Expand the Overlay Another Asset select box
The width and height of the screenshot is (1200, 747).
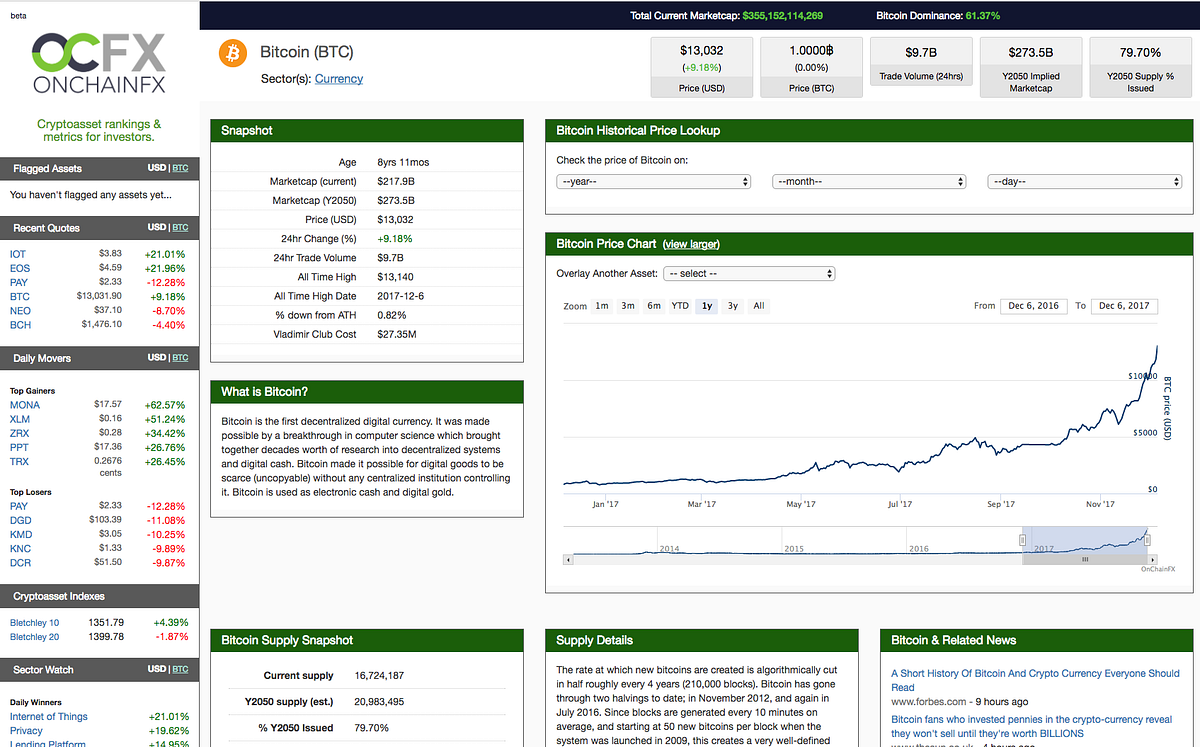click(x=750, y=274)
